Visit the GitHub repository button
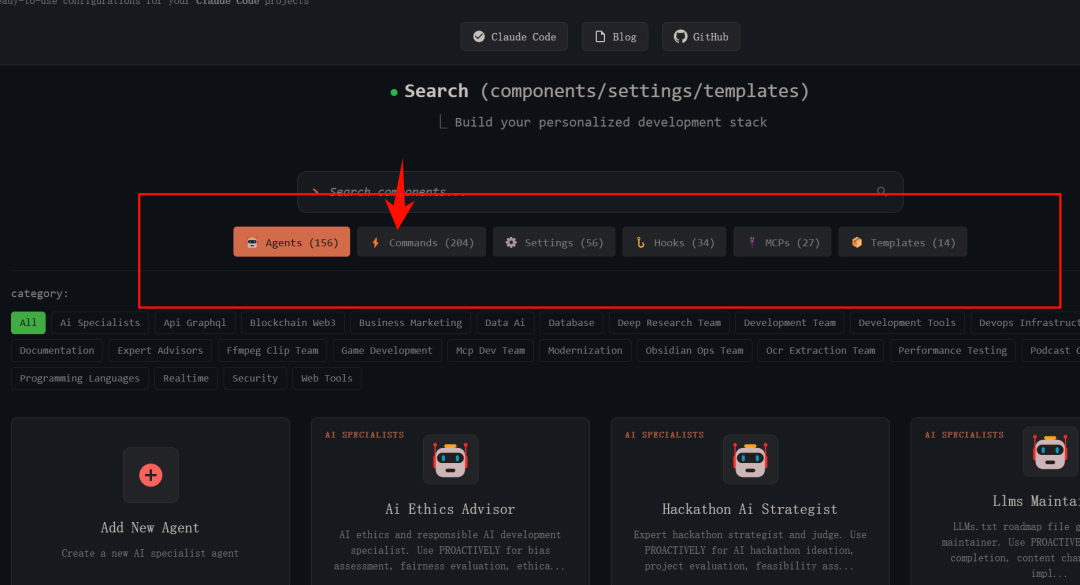The image size is (1080, 585). pyautogui.click(x=701, y=37)
